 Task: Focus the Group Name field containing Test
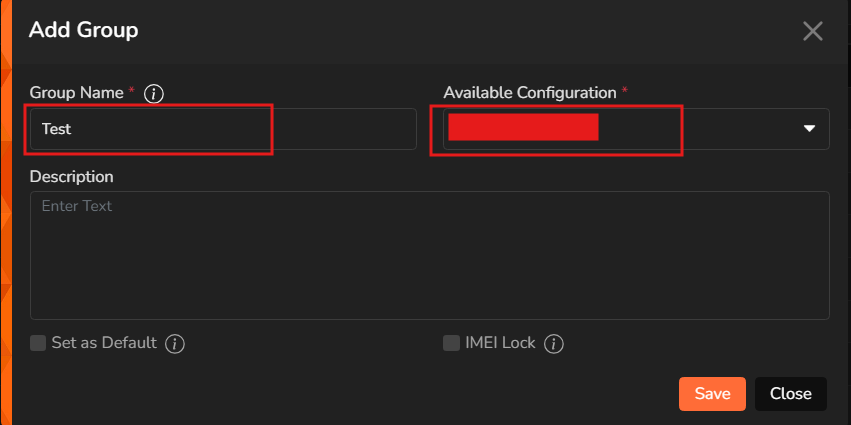click(x=222, y=129)
